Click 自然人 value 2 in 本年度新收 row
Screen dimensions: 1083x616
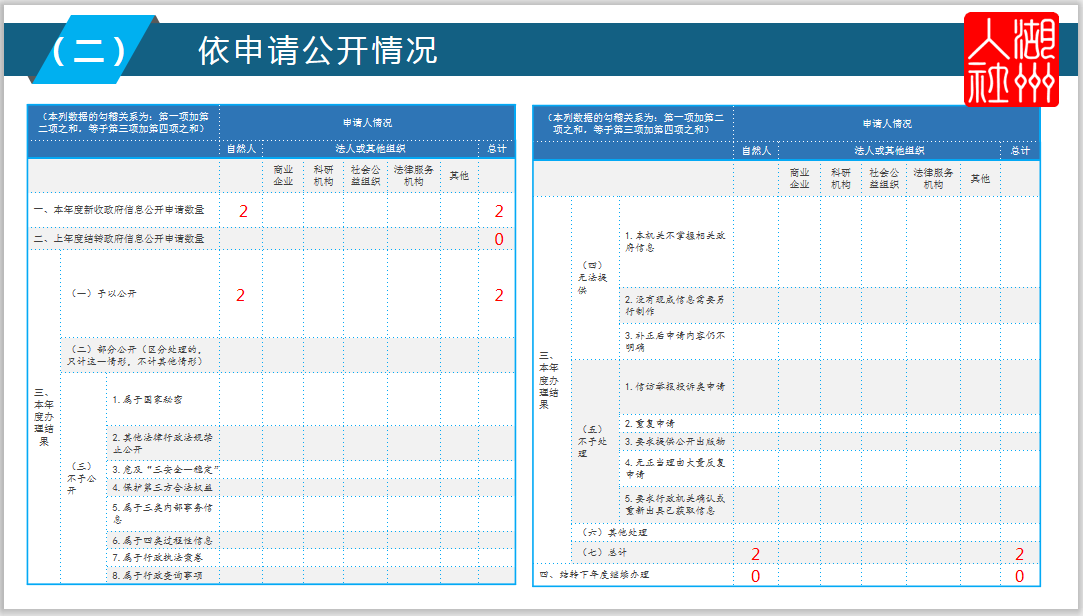243,211
